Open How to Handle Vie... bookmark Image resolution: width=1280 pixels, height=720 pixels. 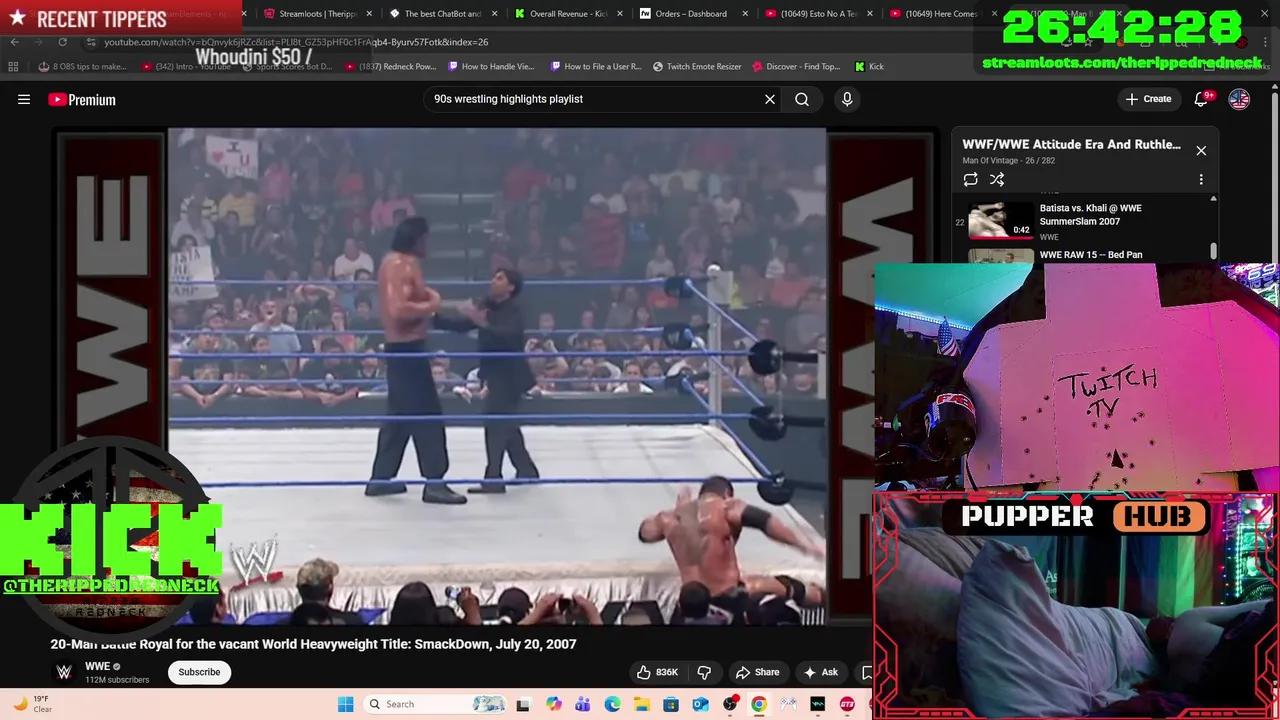491,67
